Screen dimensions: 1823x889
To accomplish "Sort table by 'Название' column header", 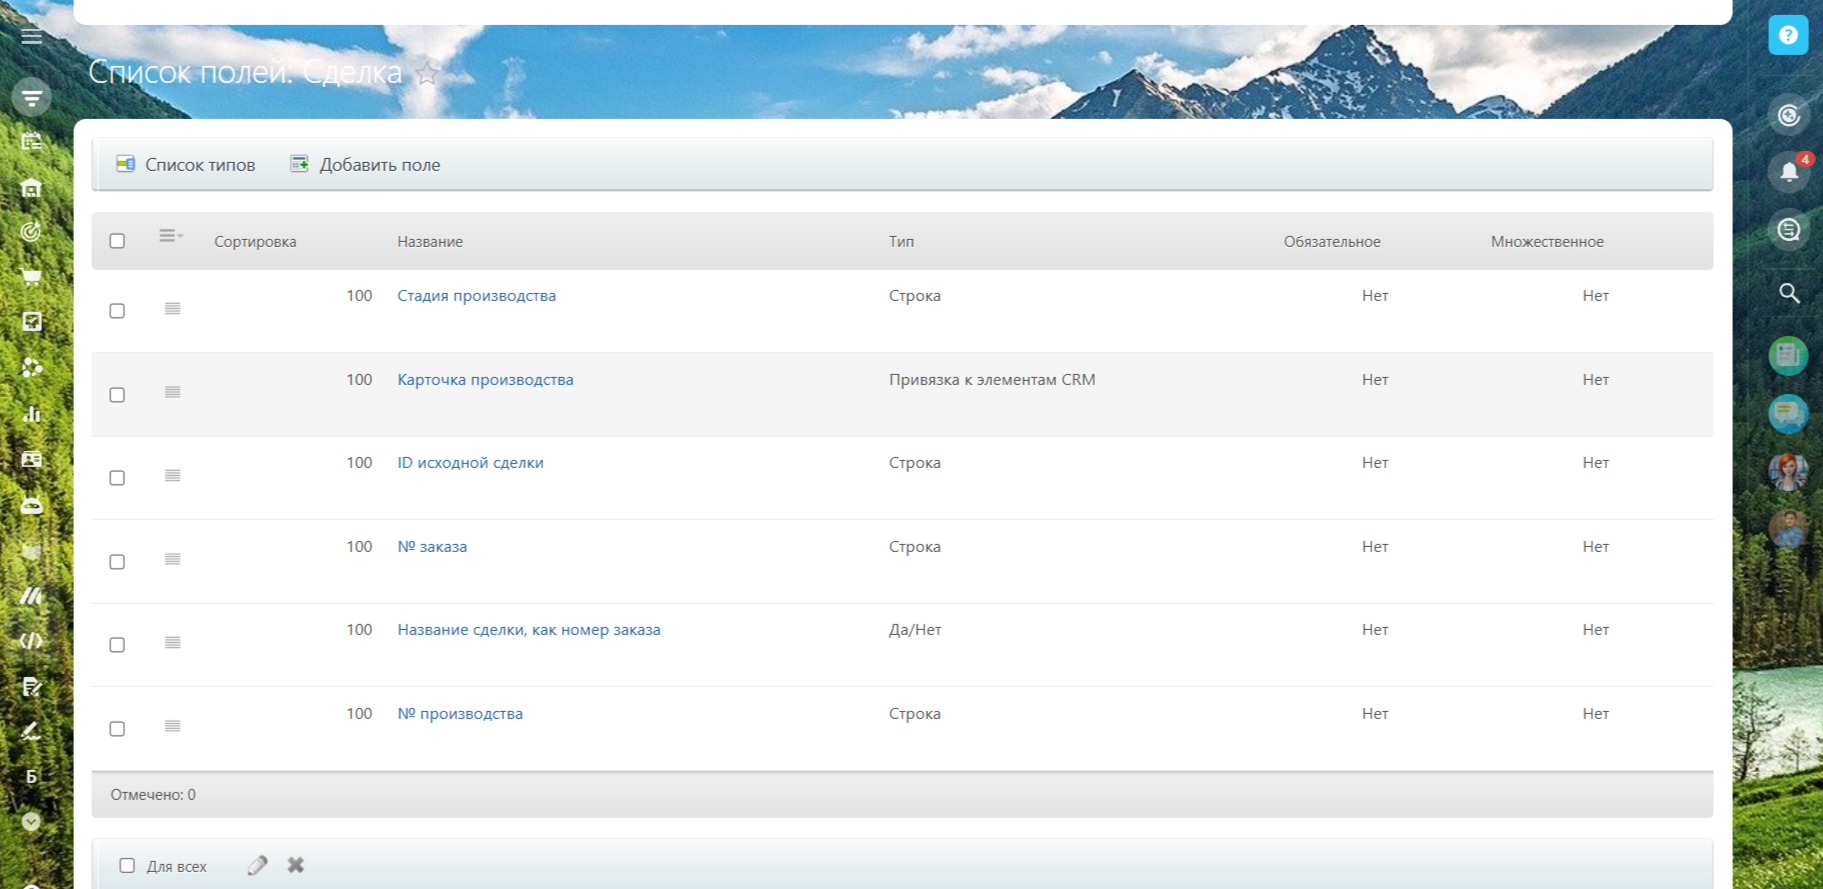I will click(430, 242).
